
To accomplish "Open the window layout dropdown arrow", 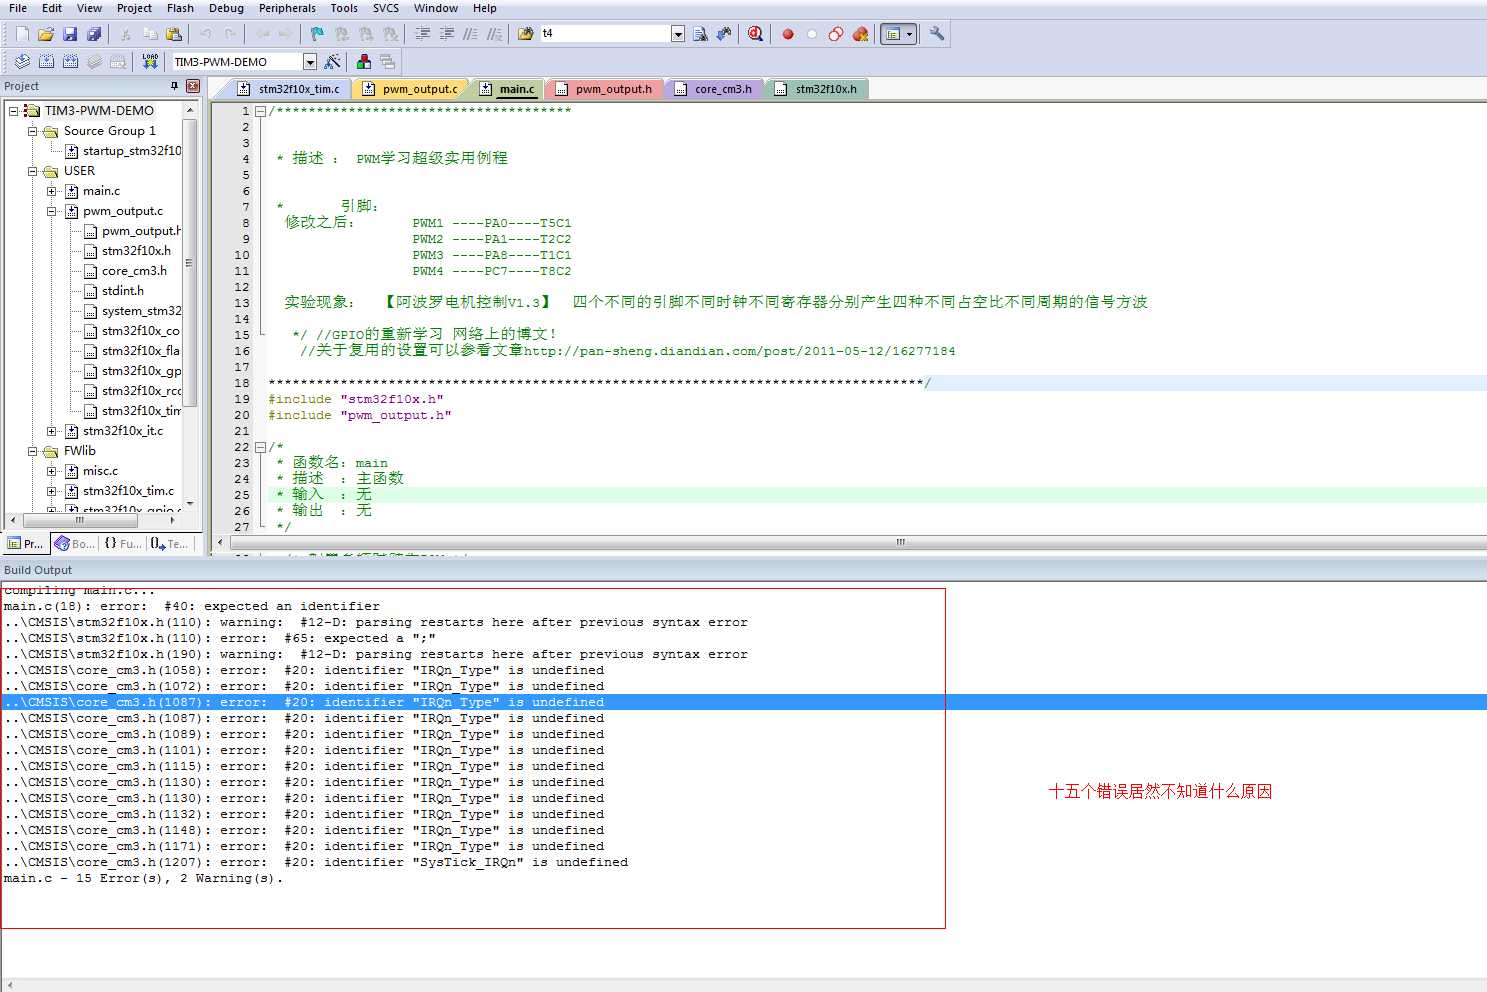I will (x=909, y=34).
